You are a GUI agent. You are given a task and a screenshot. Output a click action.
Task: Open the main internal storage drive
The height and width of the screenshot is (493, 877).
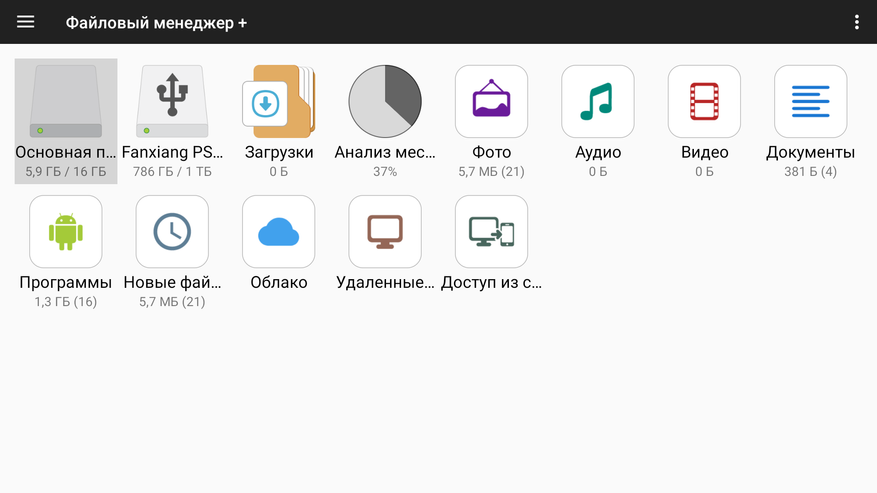pyautogui.click(x=66, y=102)
